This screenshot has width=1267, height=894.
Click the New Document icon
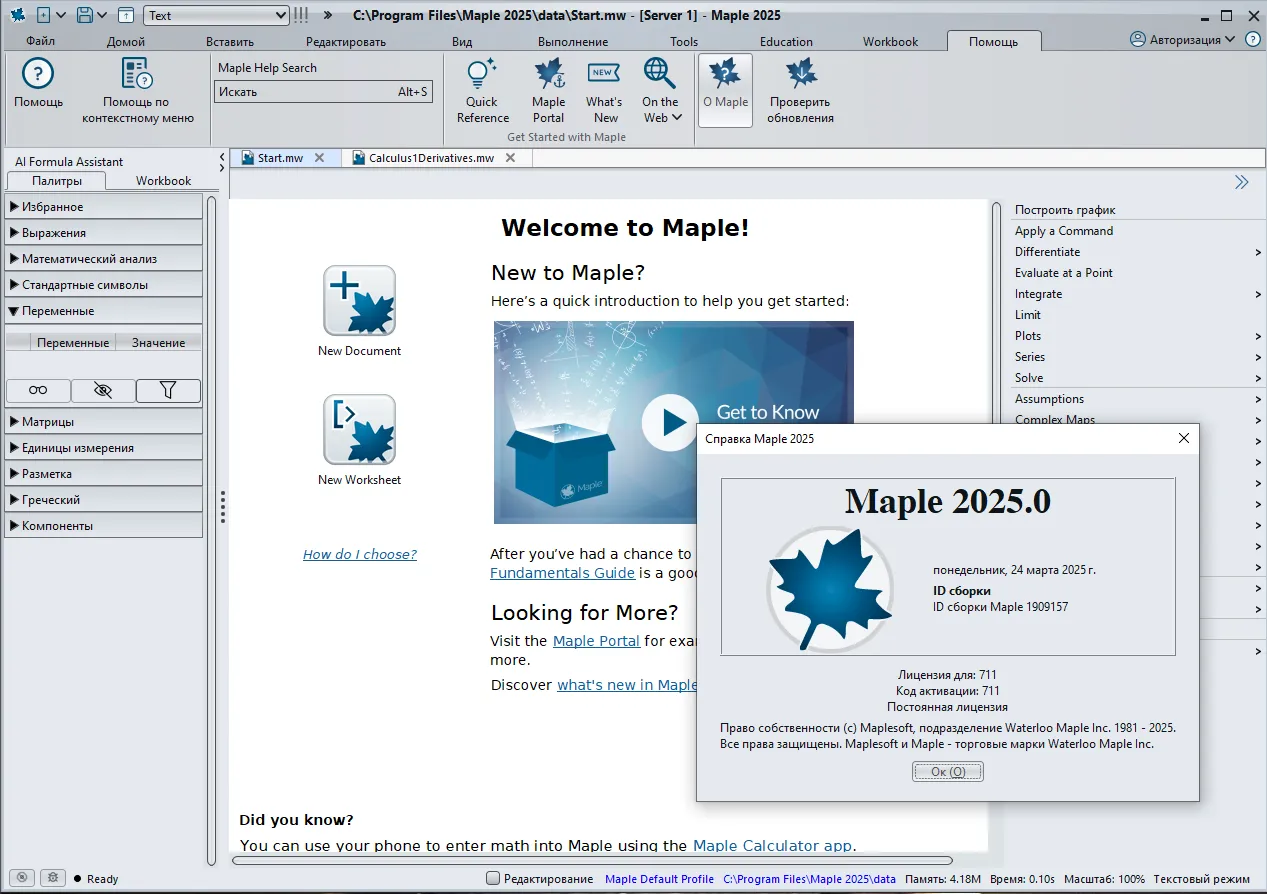[x=359, y=300]
